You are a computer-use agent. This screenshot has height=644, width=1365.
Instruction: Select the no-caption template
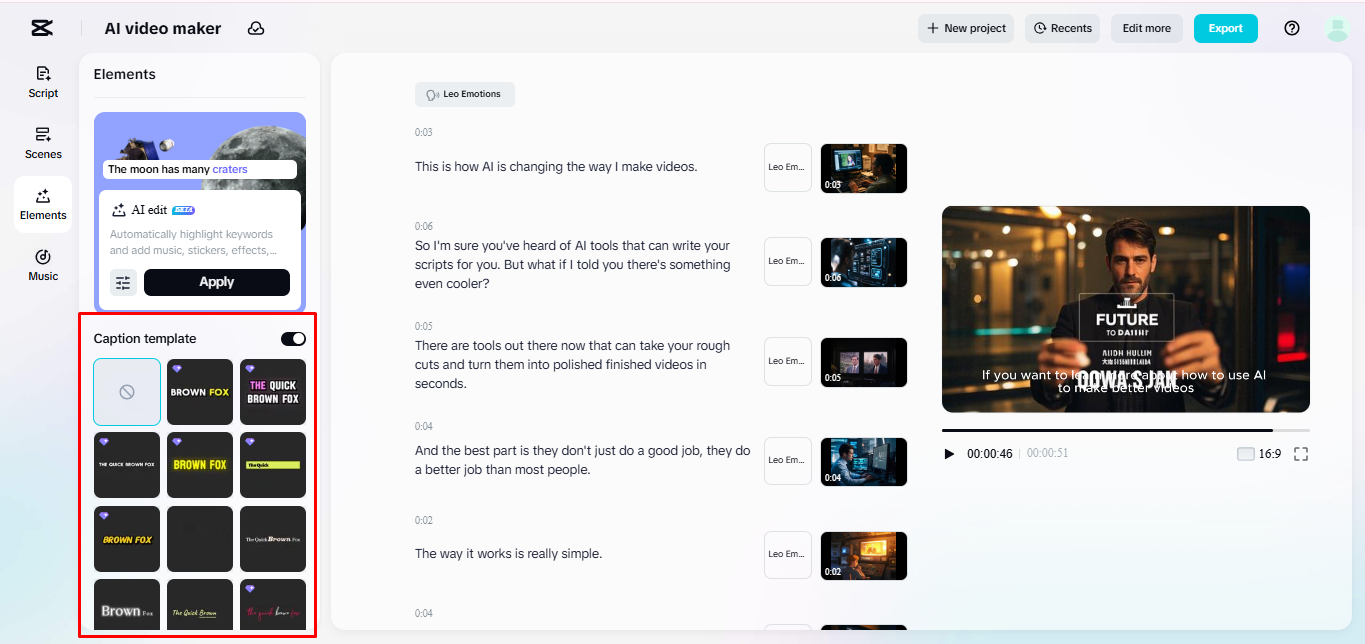pos(127,392)
